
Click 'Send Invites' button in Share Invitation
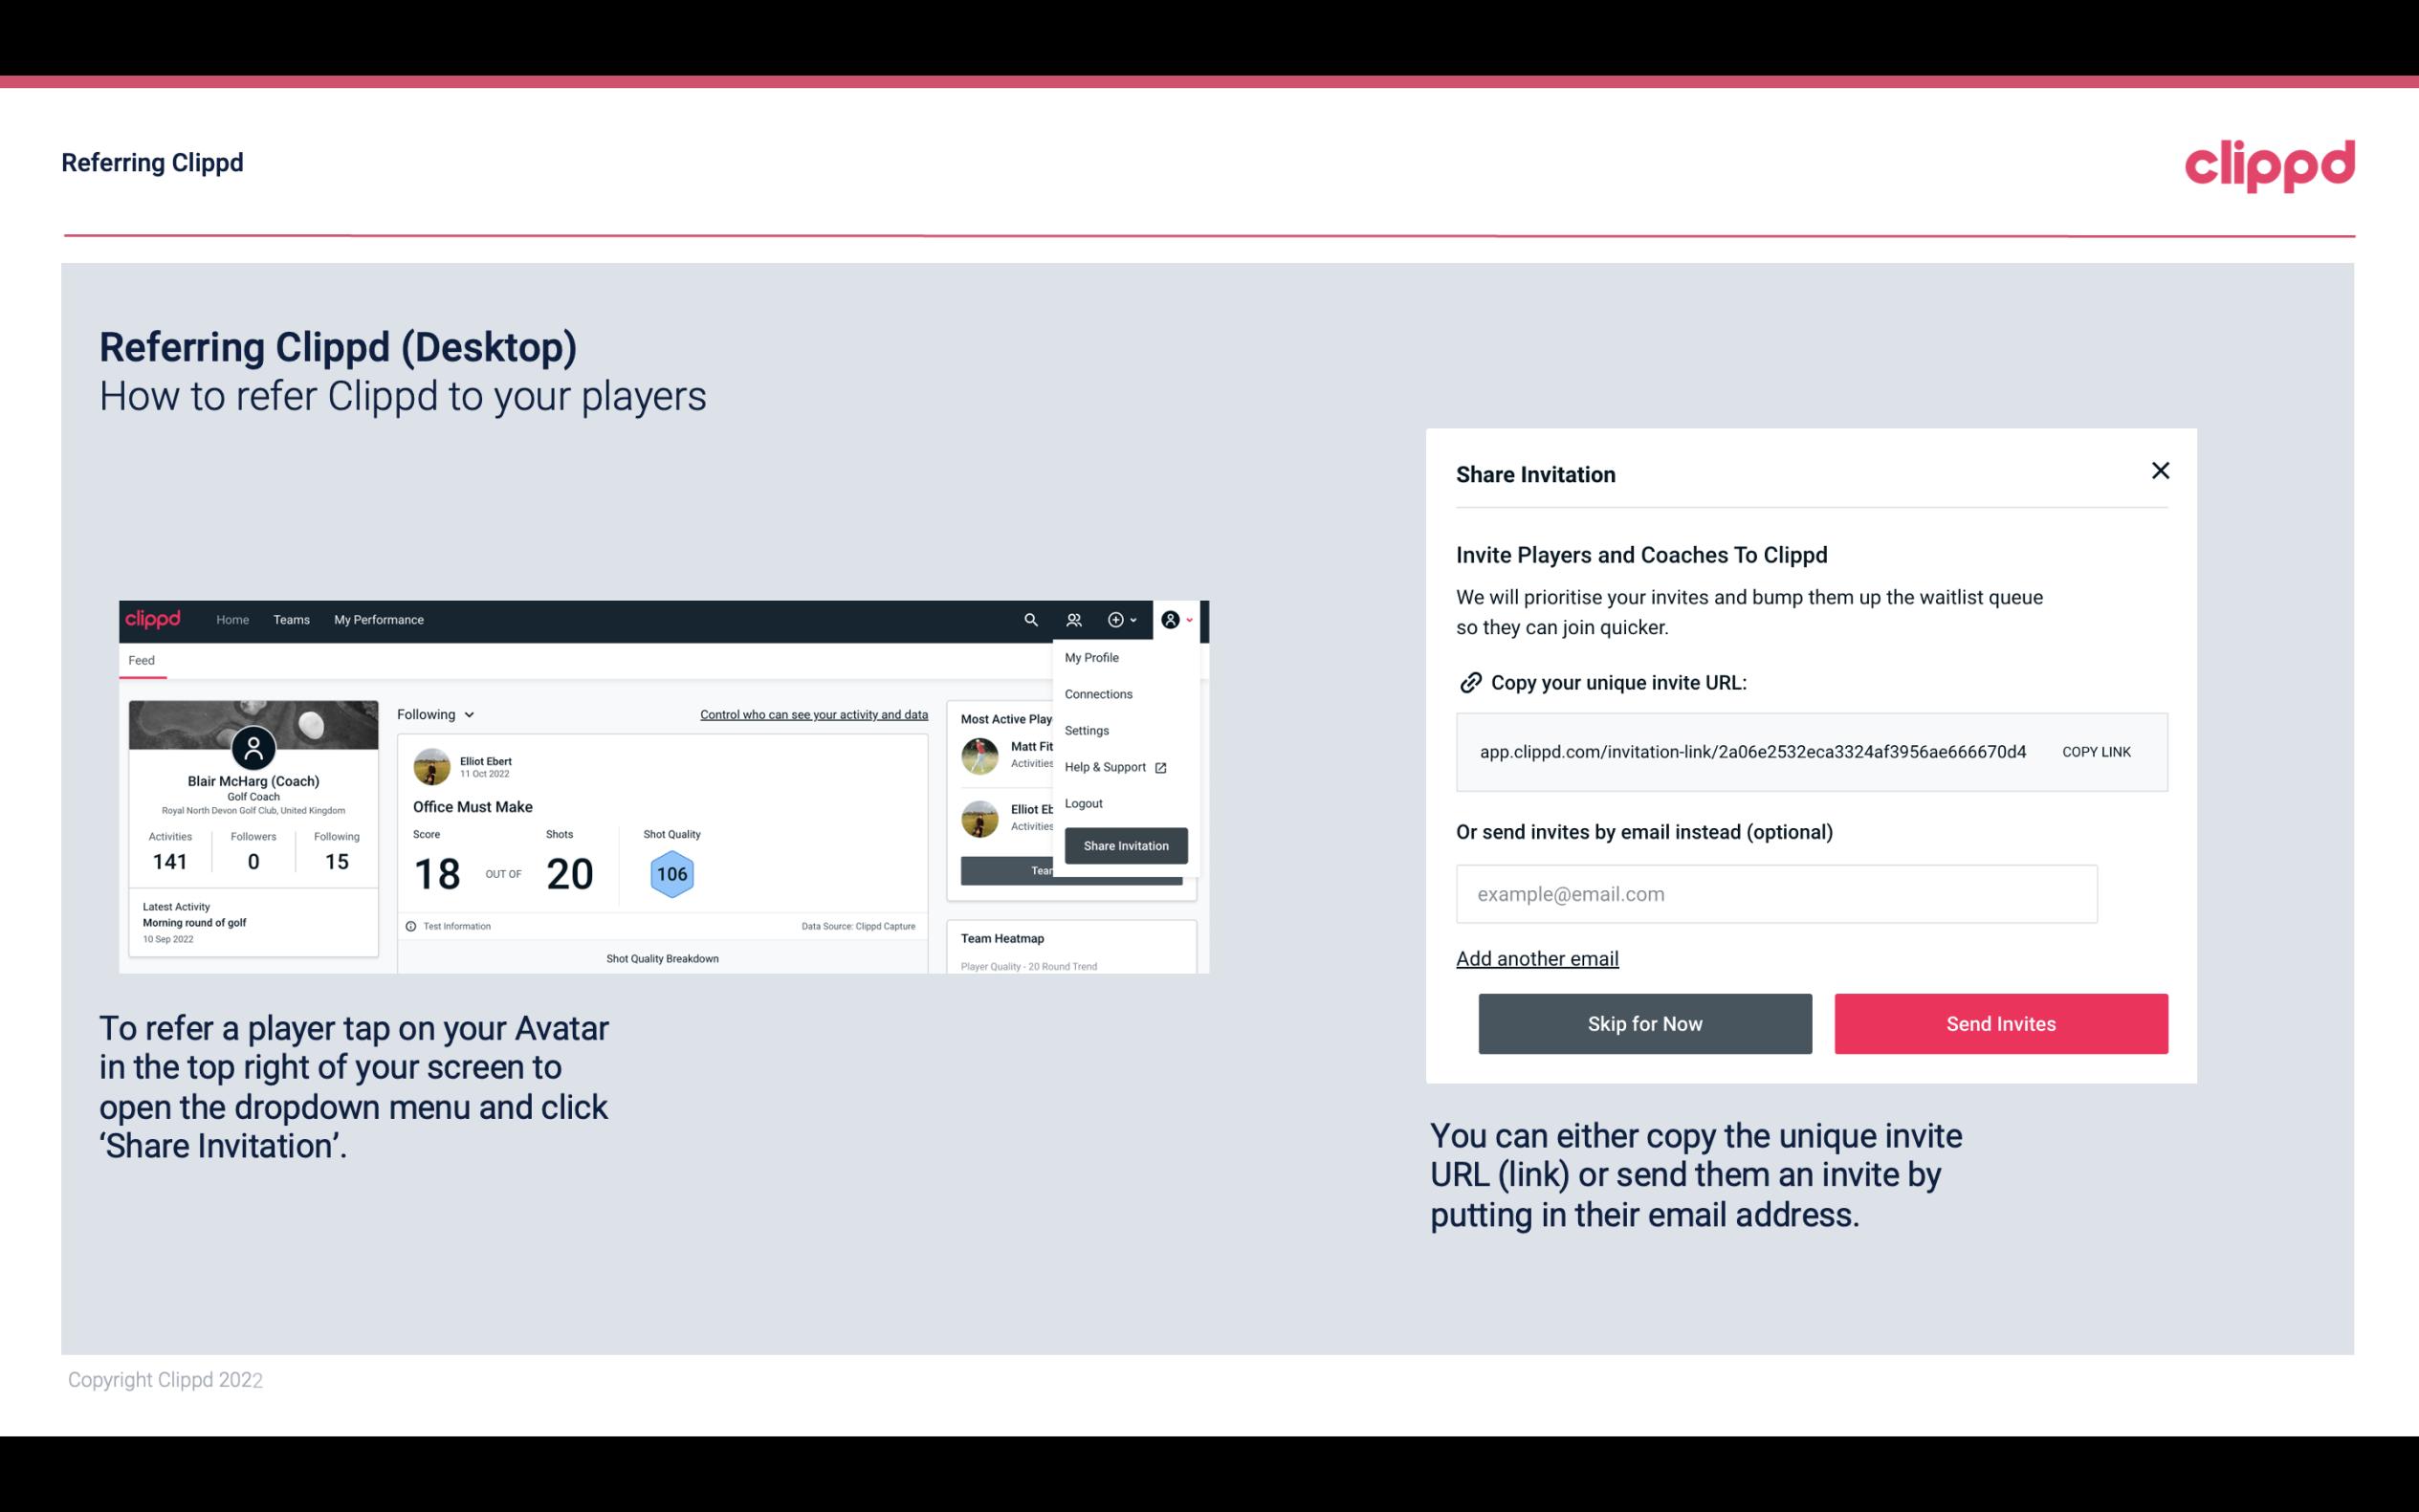click(x=2001, y=1024)
